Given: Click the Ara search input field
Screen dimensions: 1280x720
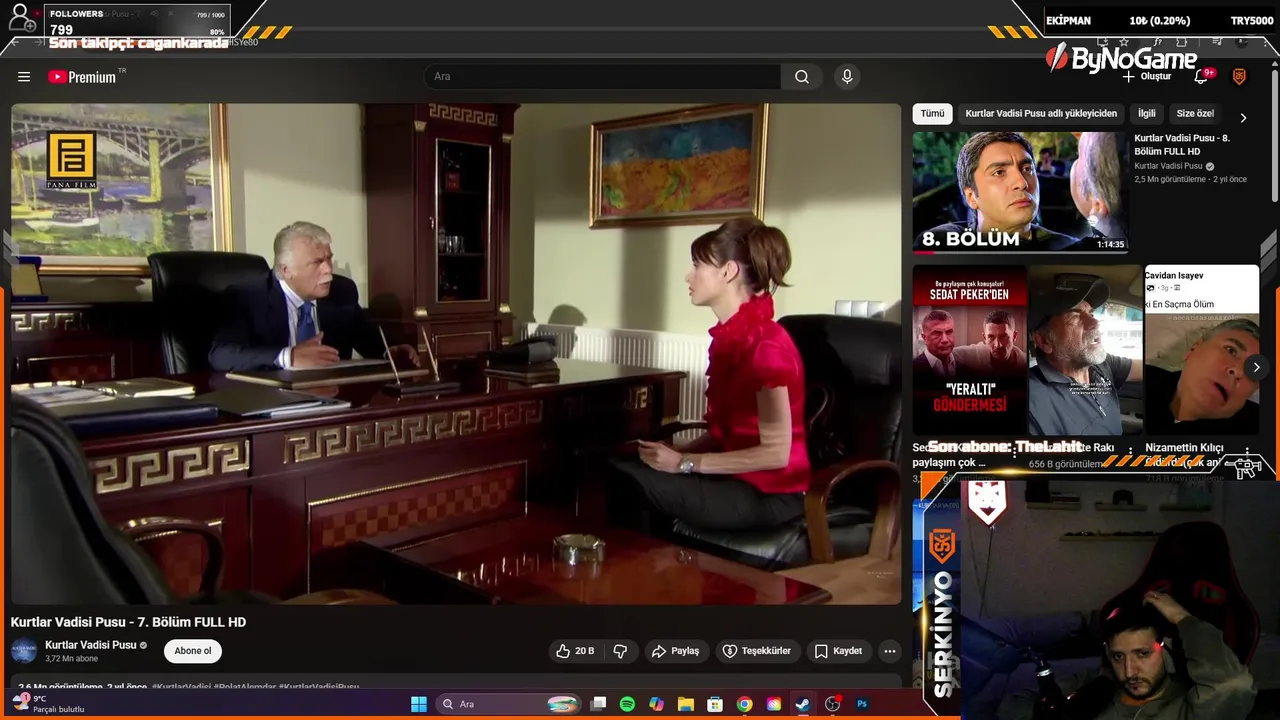Looking at the screenshot, I should 603,77.
